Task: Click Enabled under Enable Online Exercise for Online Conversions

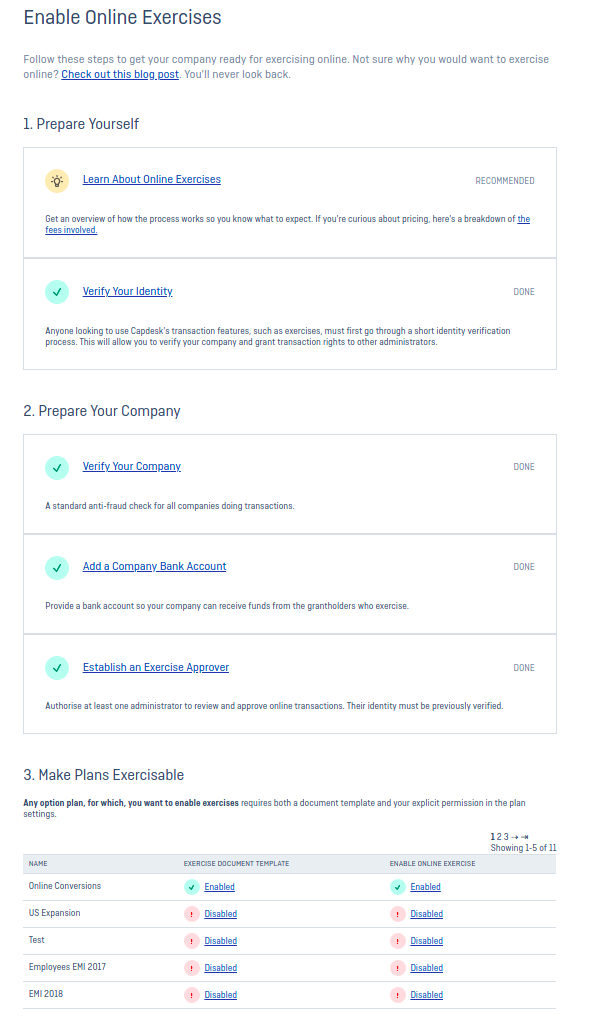Action: coord(426,887)
